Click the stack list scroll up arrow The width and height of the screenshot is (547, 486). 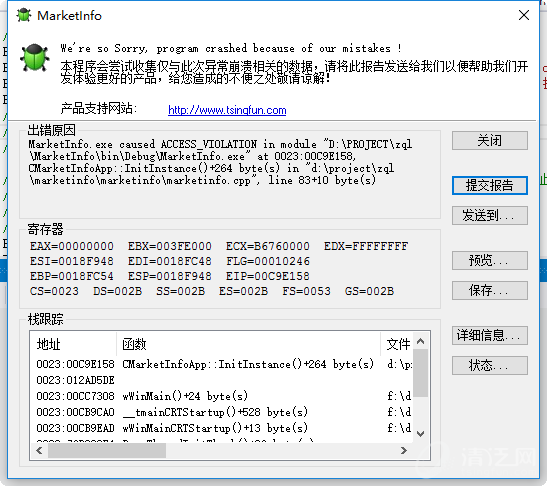(x=421, y=341)
